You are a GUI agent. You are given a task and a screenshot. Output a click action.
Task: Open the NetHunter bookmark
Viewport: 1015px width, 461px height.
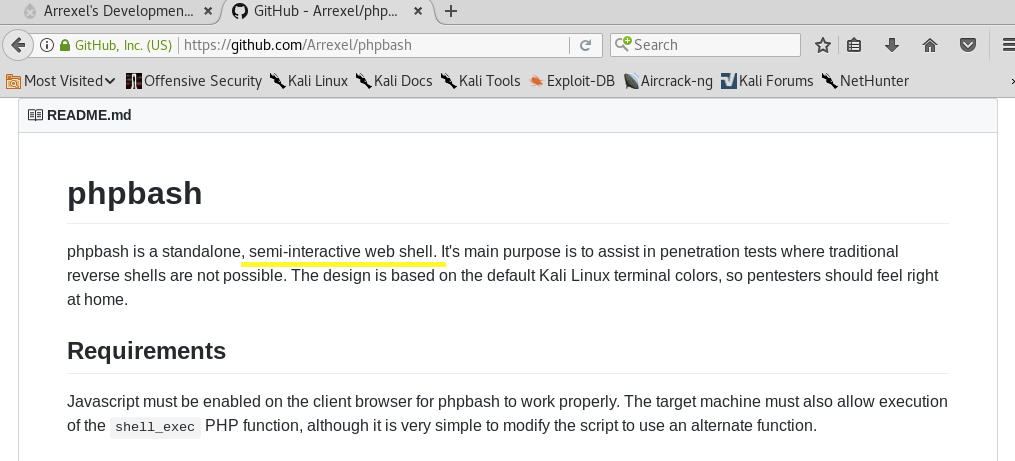click(x=865, y=81)
